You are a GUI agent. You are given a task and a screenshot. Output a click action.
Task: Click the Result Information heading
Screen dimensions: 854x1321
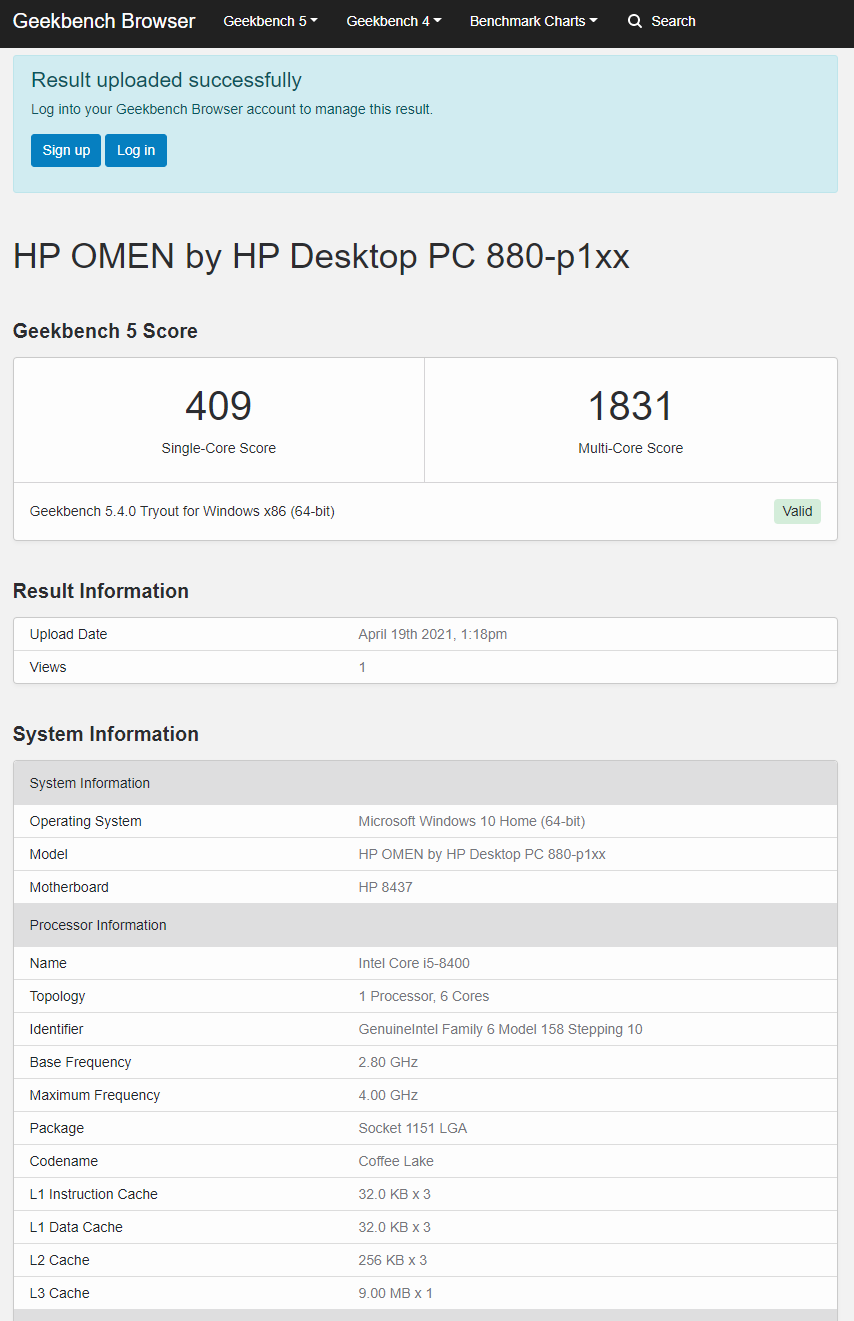pyautogui.click(x=101, y=591)
